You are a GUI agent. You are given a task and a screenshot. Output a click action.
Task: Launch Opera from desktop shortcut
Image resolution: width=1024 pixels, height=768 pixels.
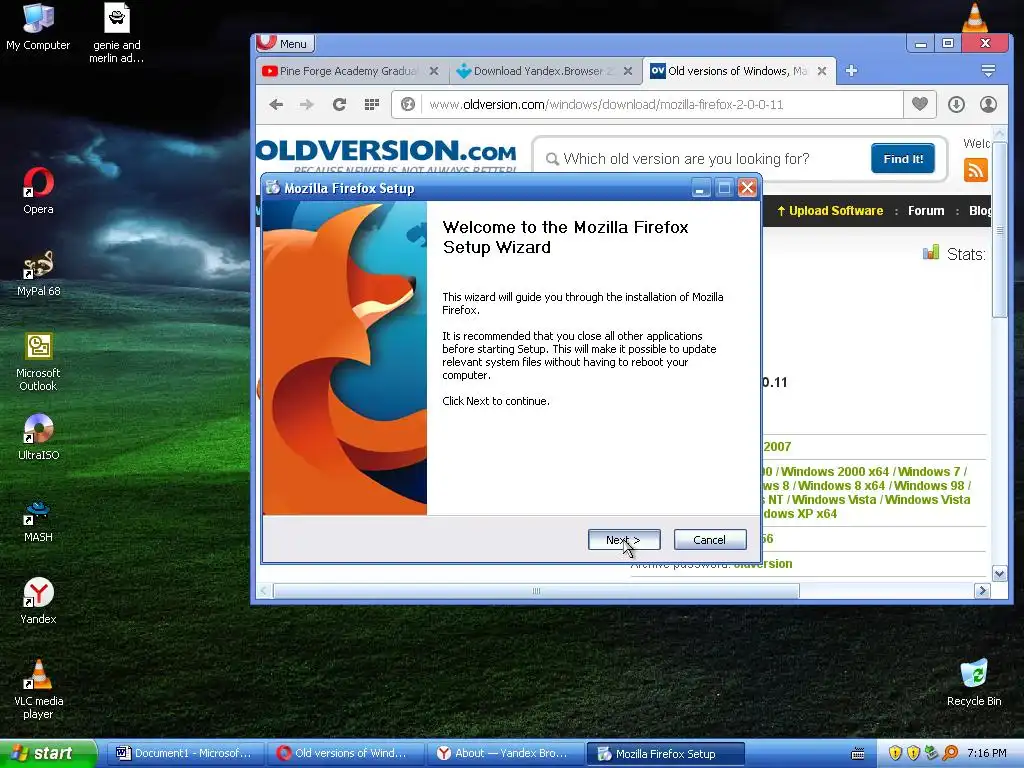(38, 191)
